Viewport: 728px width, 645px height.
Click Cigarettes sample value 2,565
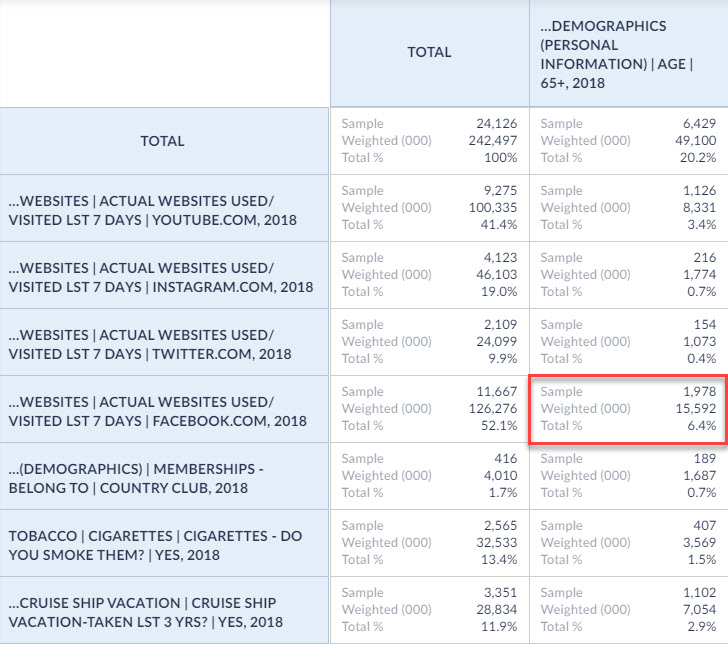point(500,525)
